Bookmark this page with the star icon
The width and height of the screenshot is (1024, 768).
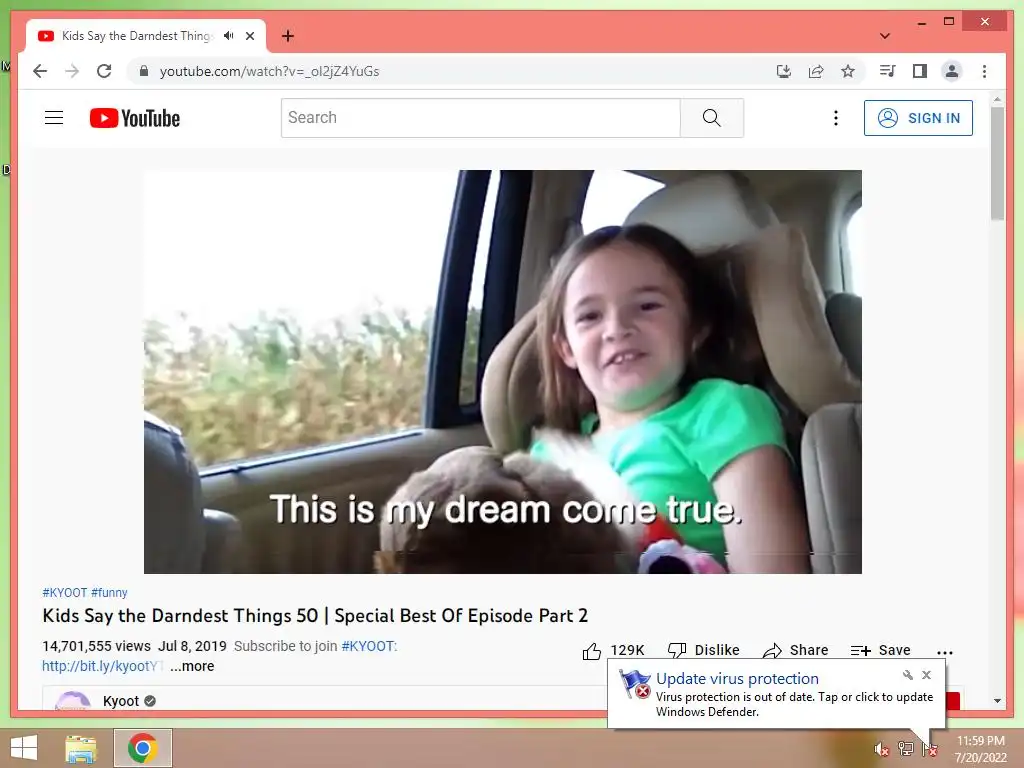pyautogui.click(x=848, y=71)
